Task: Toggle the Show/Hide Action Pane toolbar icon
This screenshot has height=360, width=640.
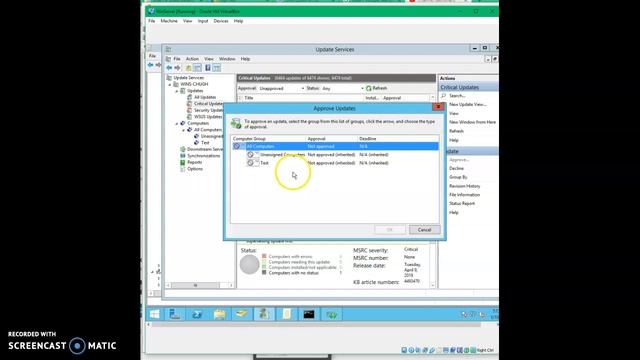Action: 217,68
